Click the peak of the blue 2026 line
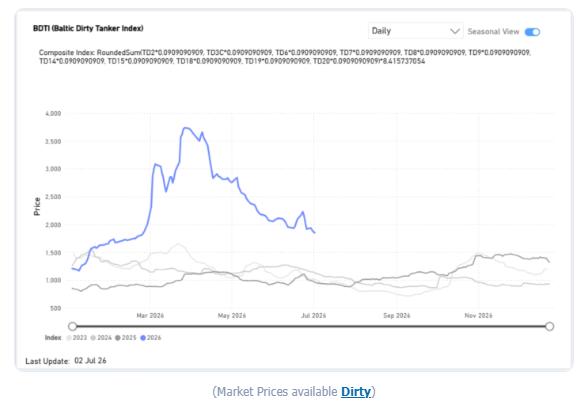This screenshot has height=410, width=587. pos(185,128)
